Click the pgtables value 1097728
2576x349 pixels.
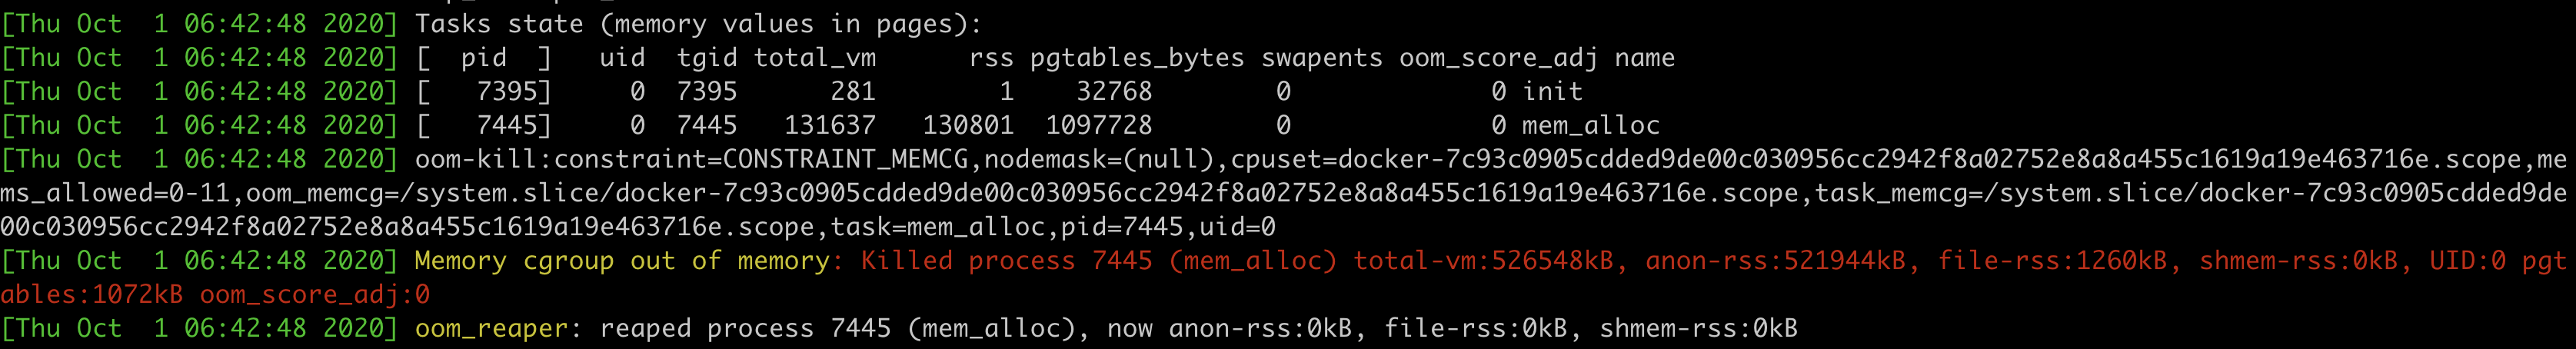coord(1098,125)
